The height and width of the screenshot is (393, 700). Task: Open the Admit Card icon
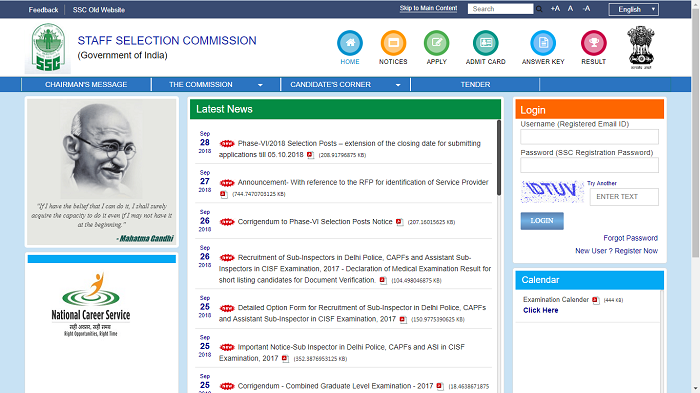486,43
